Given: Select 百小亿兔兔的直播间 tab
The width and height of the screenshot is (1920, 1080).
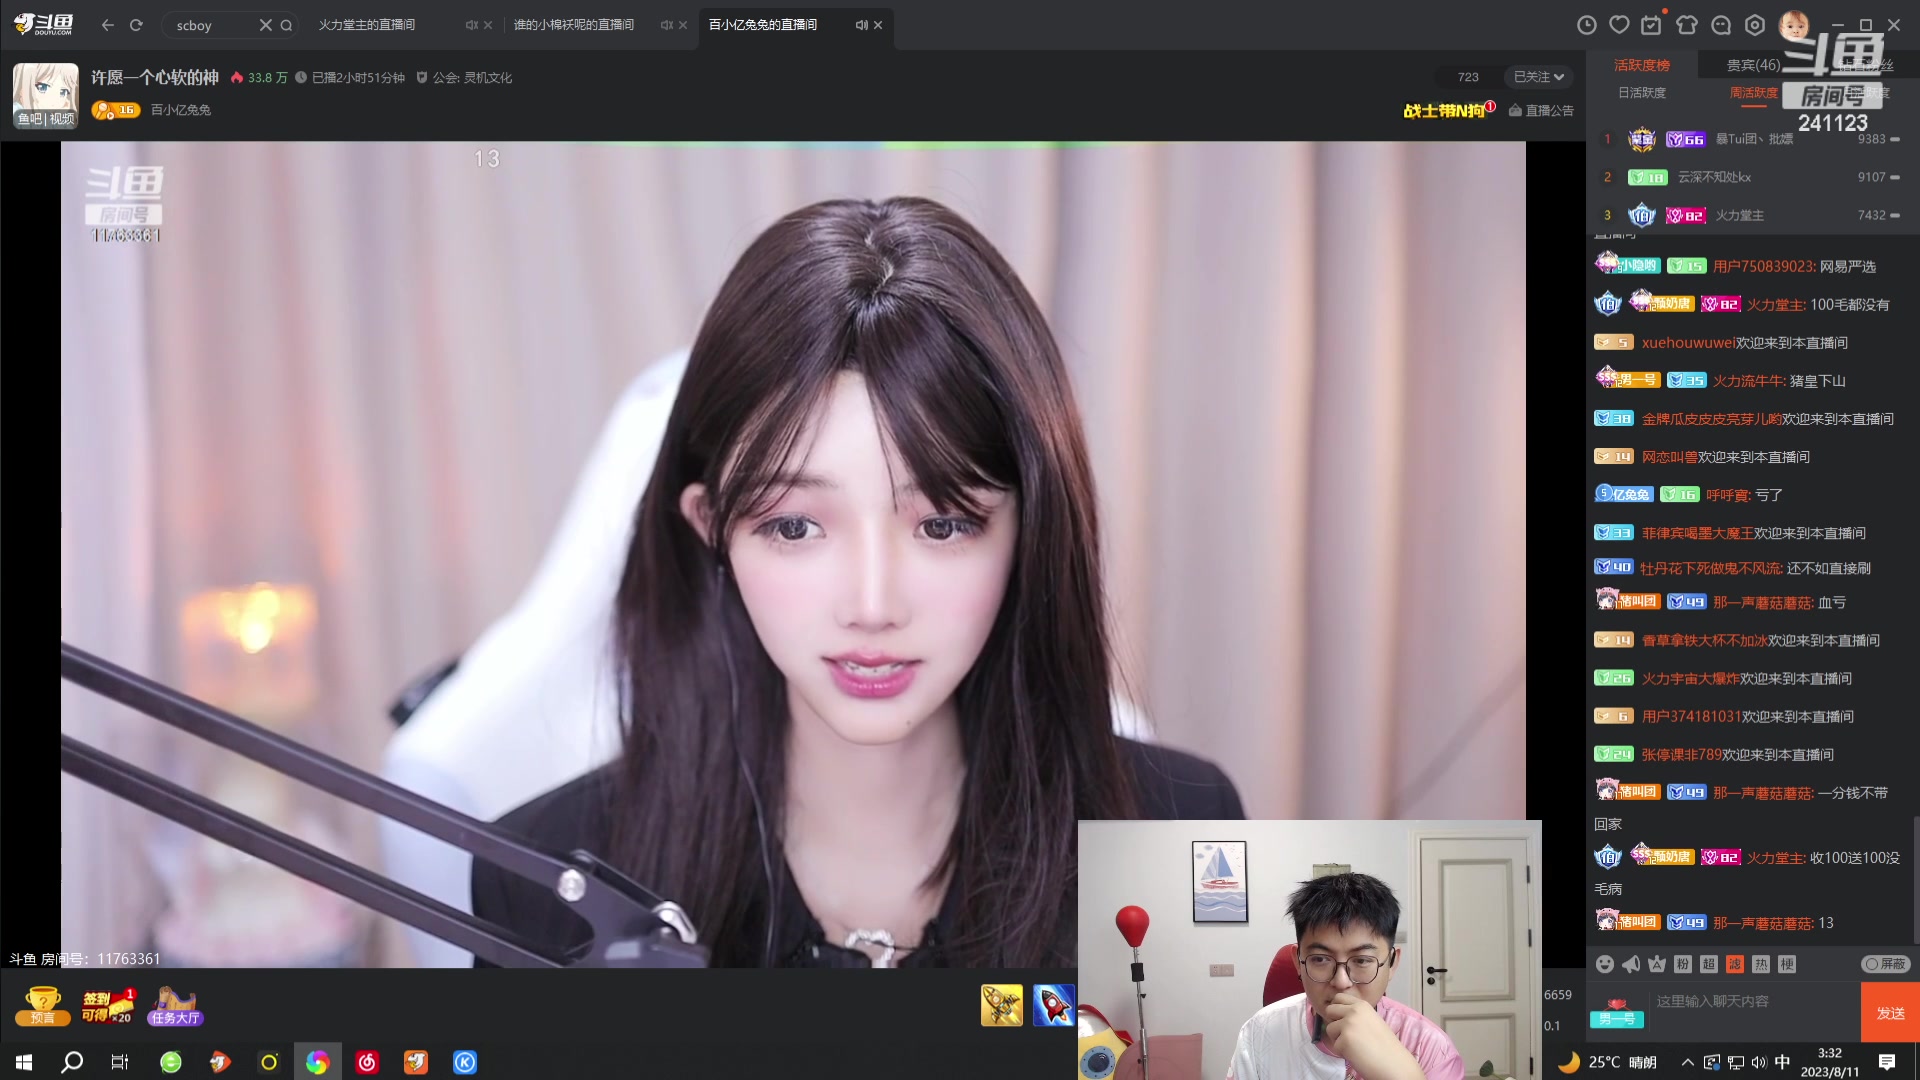Looking at the screenshot, I should point(763,25).
